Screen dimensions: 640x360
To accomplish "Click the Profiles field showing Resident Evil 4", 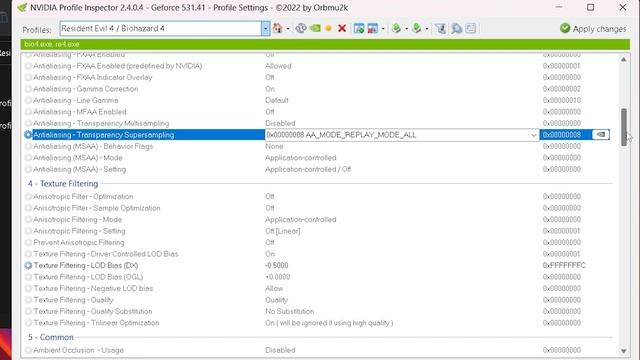I will [161, 29].
